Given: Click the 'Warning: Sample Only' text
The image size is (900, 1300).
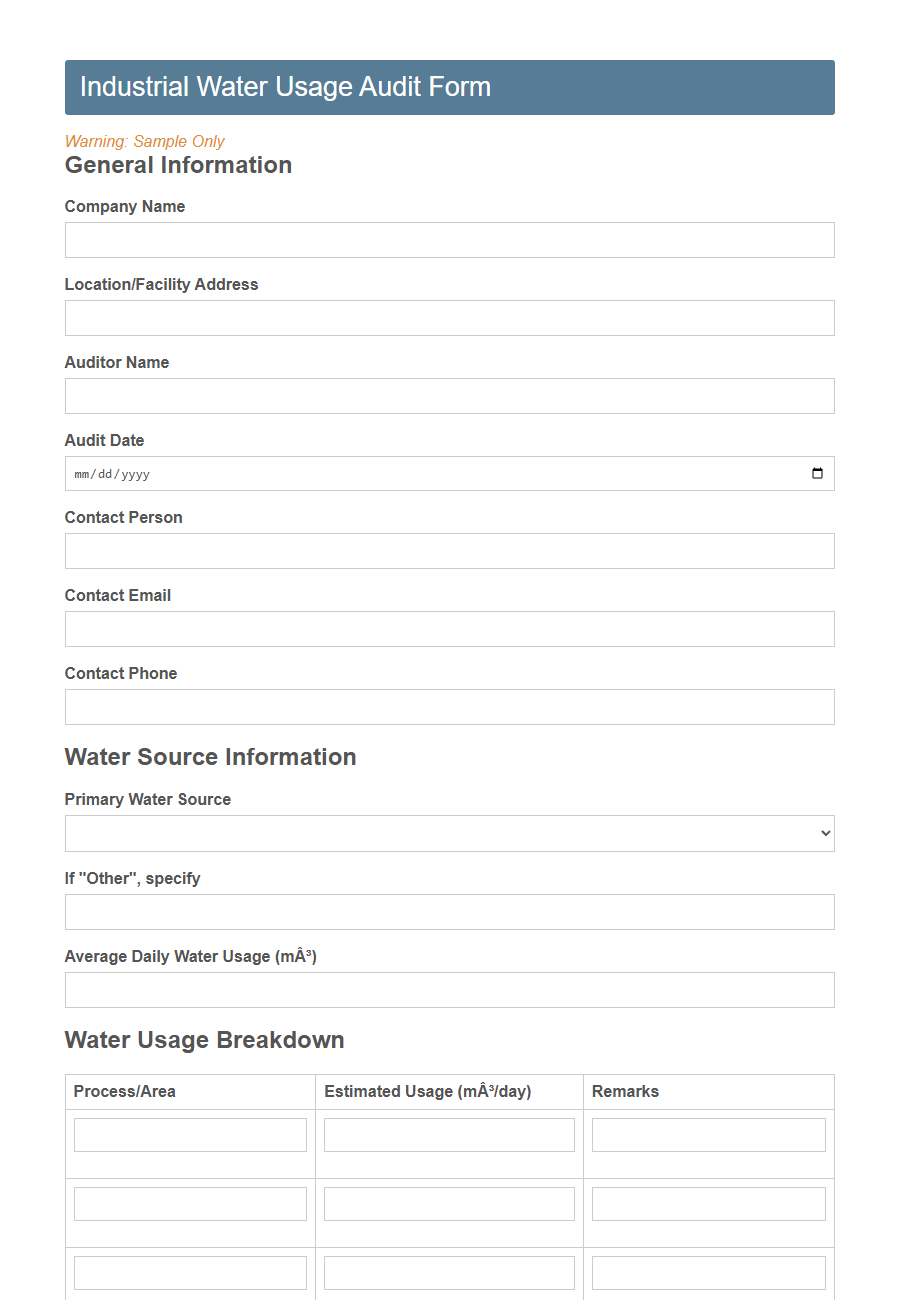Looking at the screenshot, I should (144, 141).
